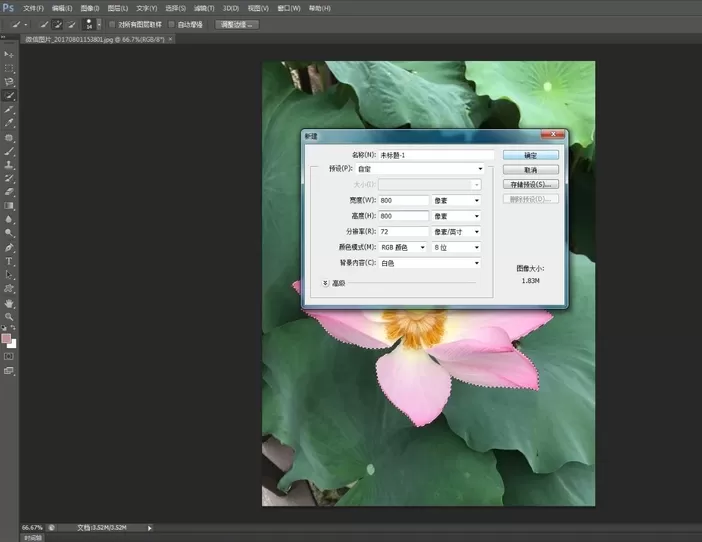
Task: Enable 自动增强 checkbox
Action: [172, 24]
